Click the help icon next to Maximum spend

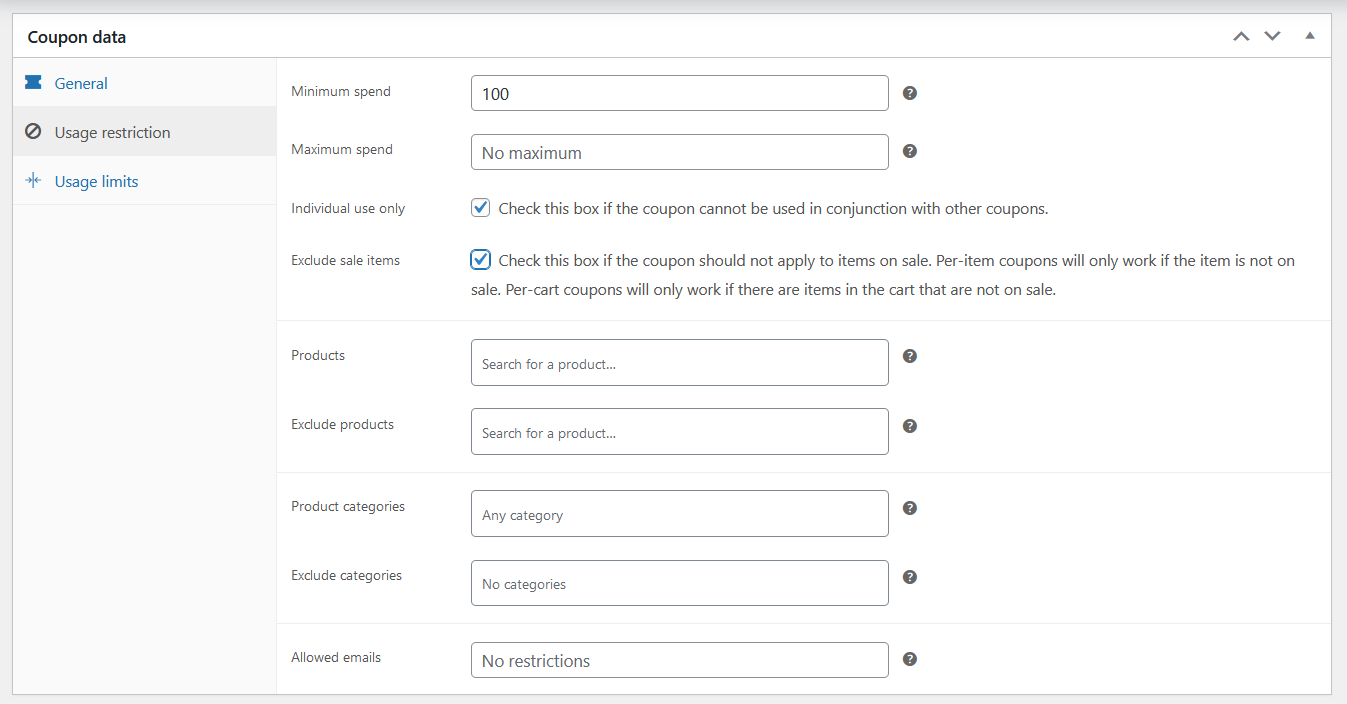[910, 151]
